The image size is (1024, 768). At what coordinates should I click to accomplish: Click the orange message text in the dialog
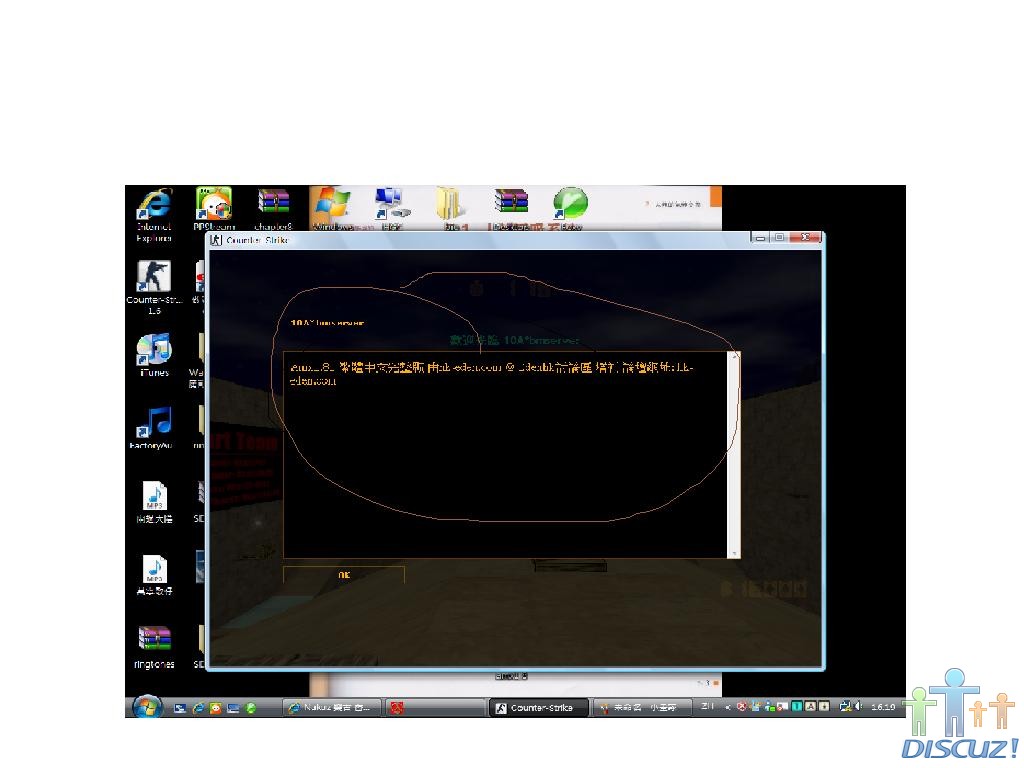pos(491,374)
